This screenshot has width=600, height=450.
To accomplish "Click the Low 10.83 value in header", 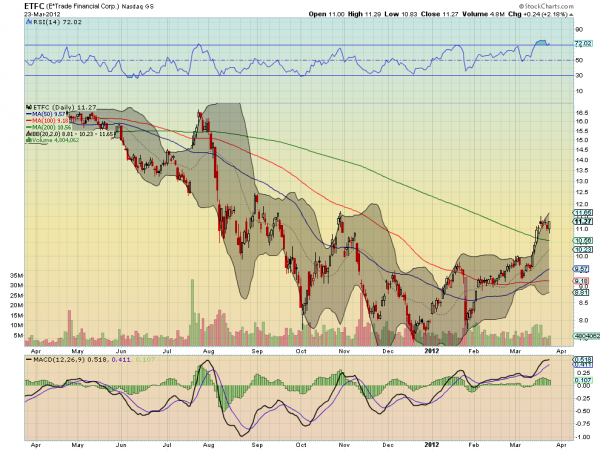I will (401, 14).
